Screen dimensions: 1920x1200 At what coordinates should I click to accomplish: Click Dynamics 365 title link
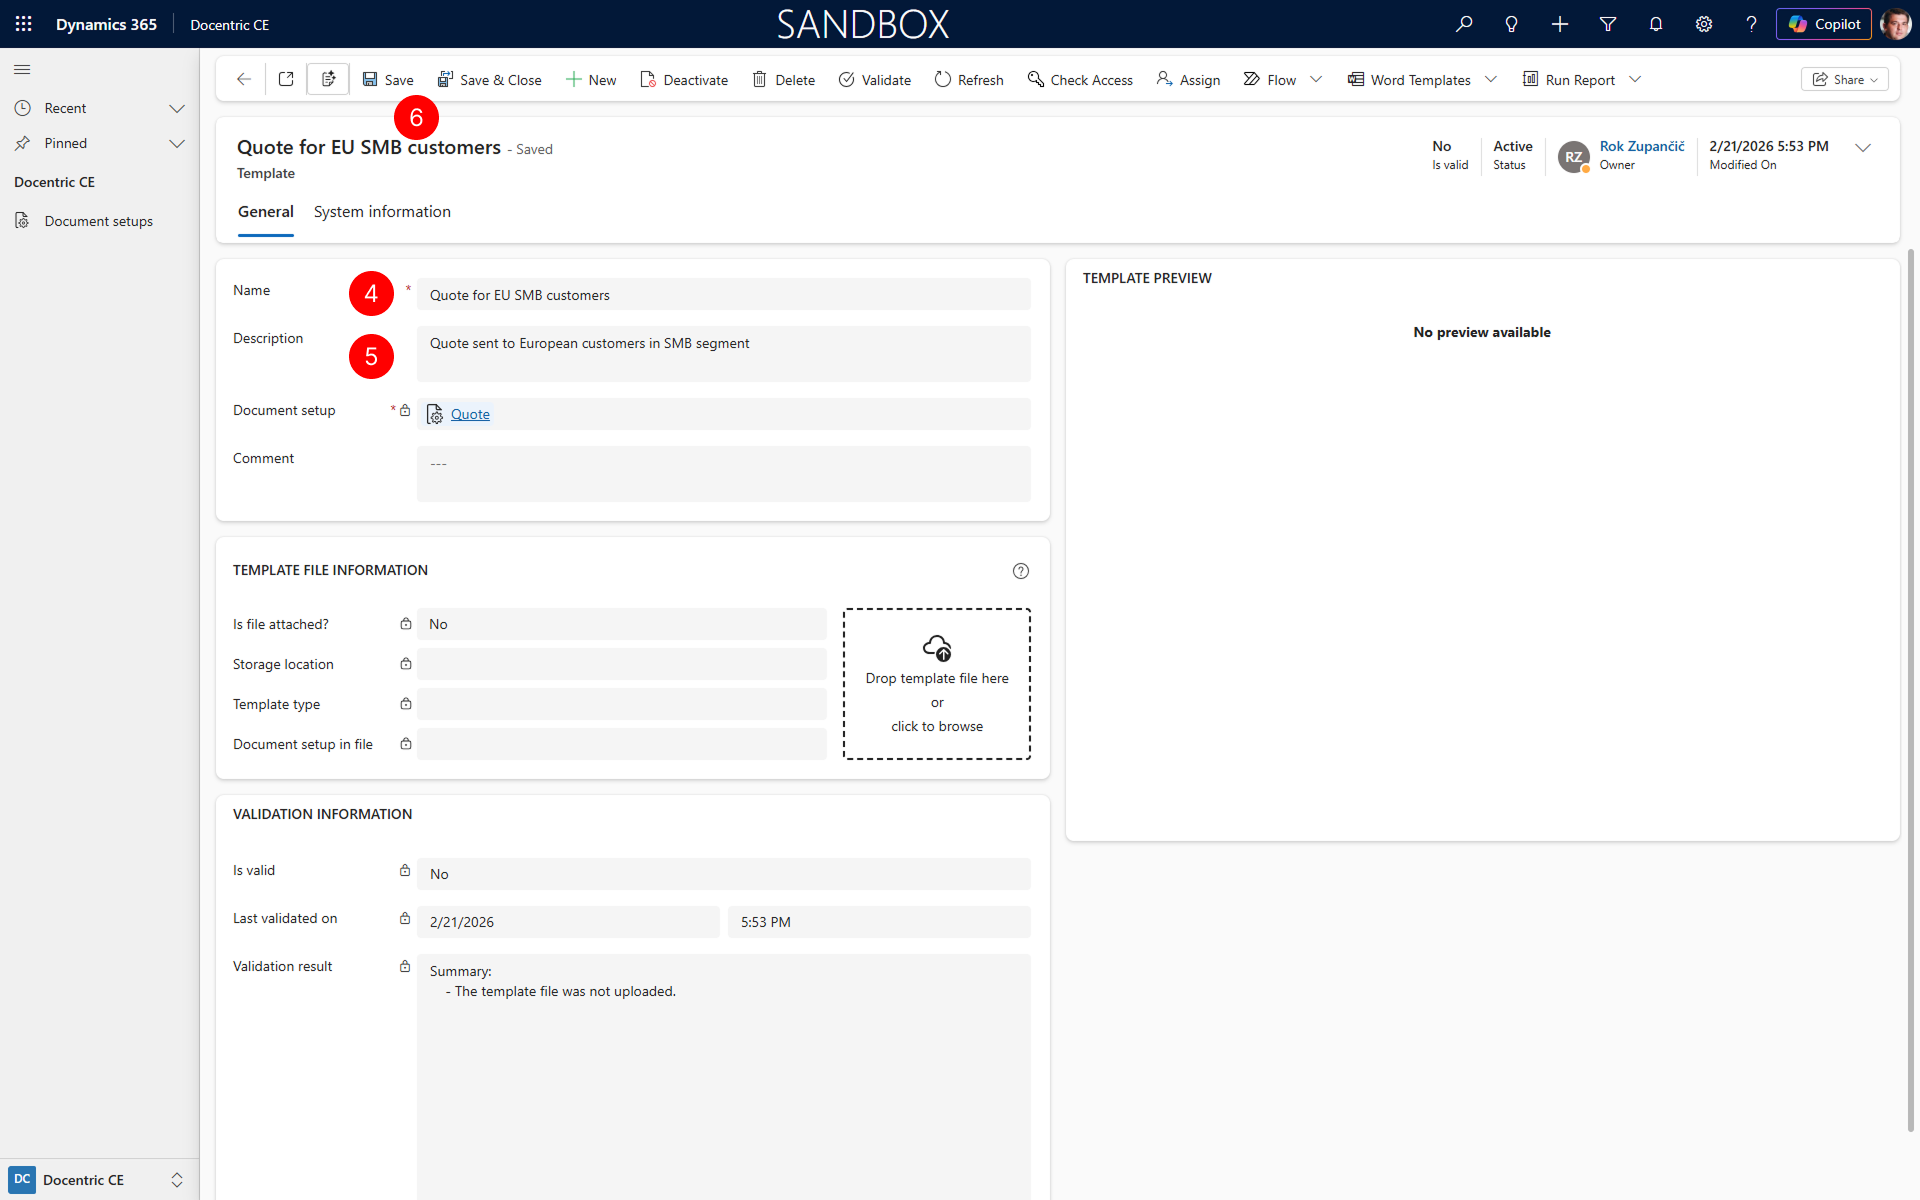click(x=106, y=24)
